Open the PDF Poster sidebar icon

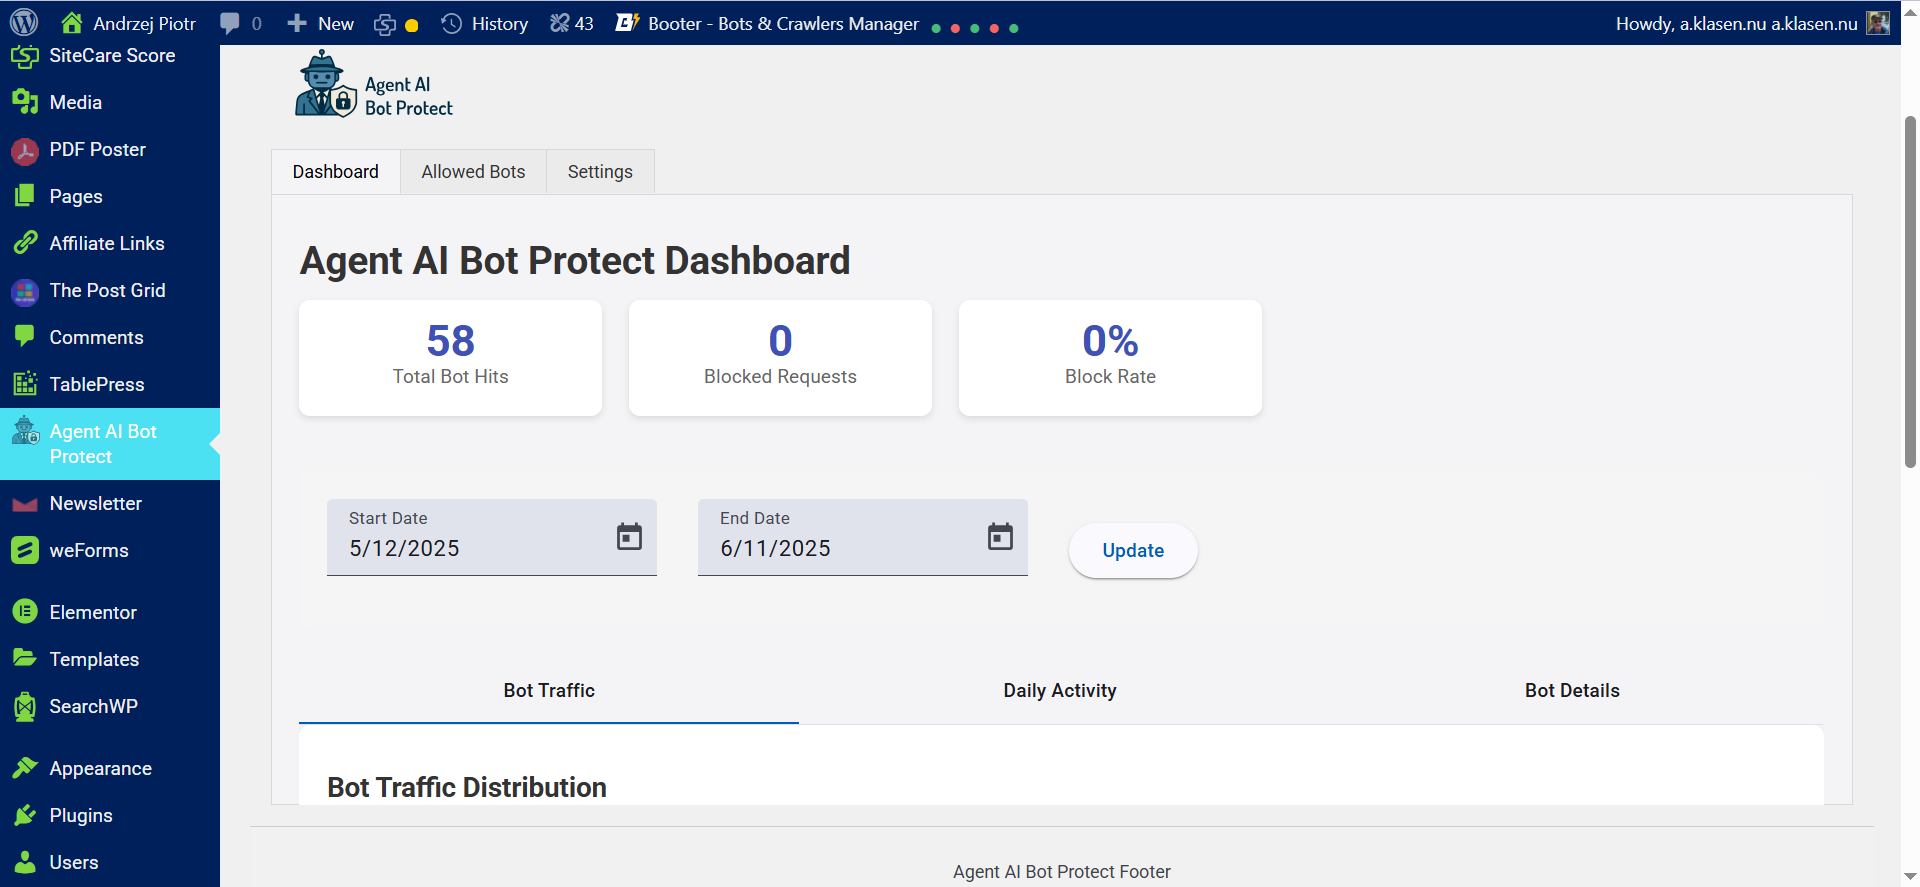tap(25, 151)
